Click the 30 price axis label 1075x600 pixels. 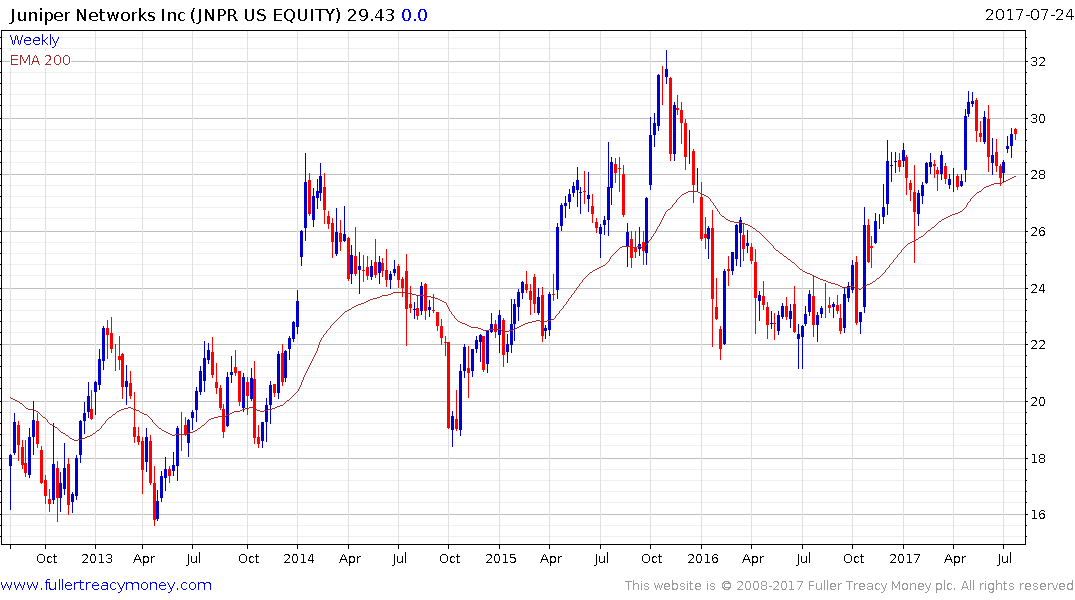[x=1038, y=119]
